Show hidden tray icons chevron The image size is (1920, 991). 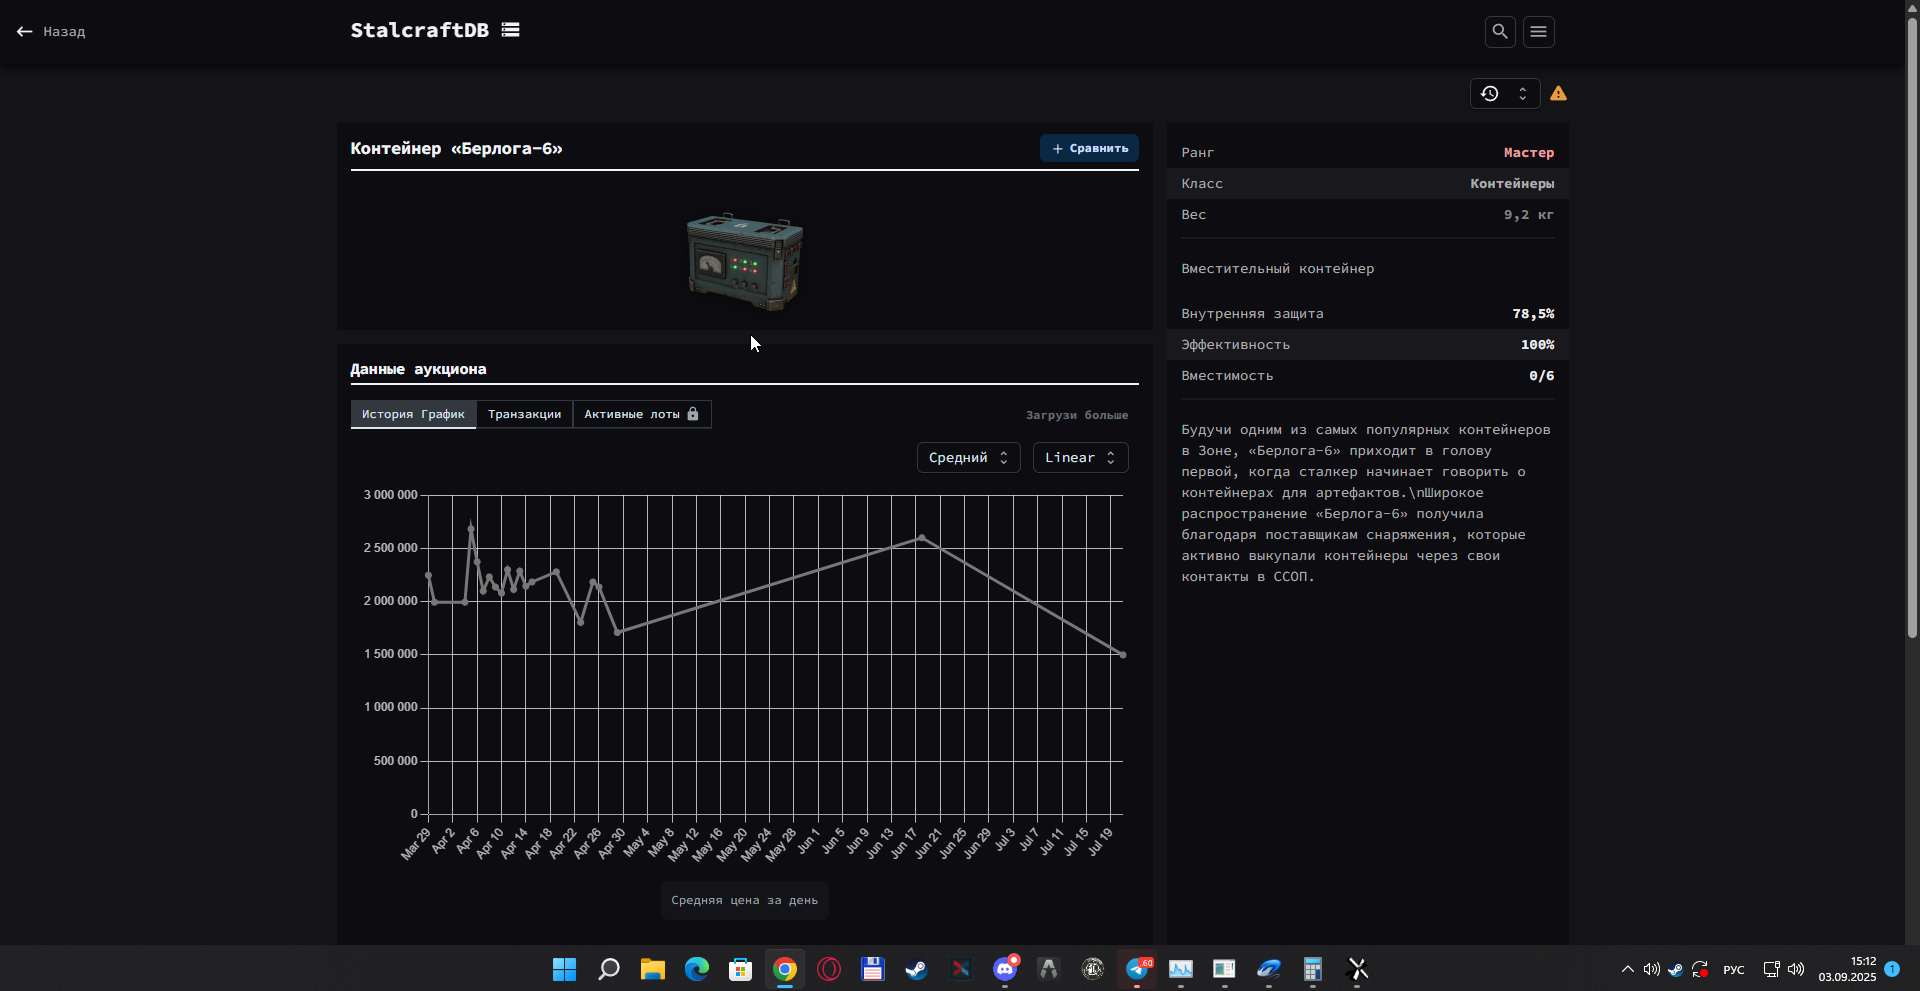pyautogui.click(x=1627, y=969)
